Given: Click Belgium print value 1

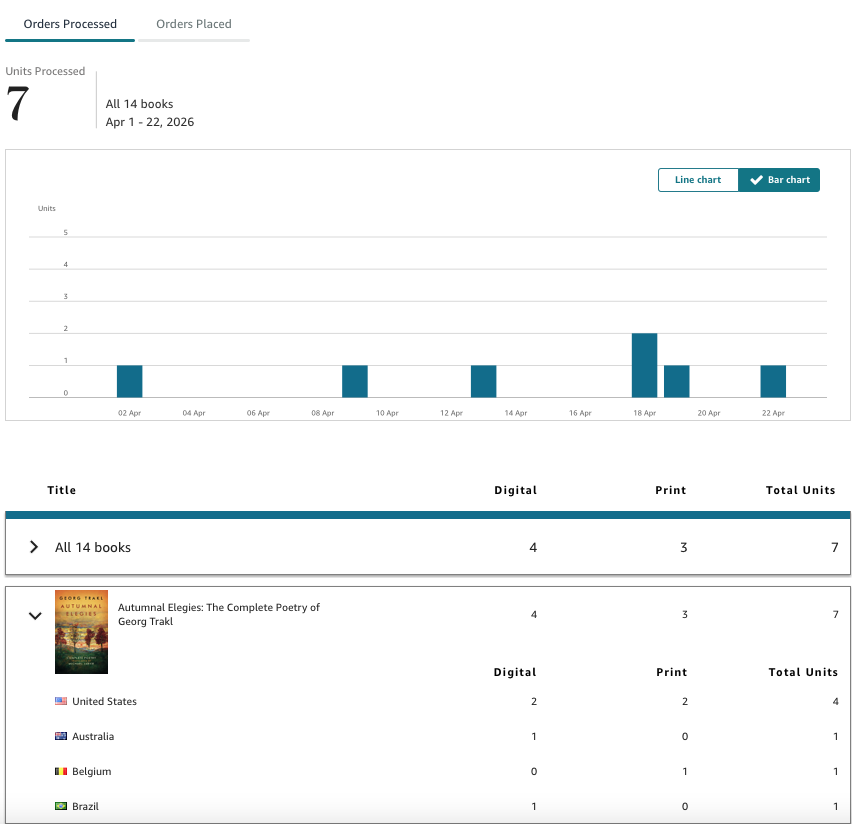Looking at the screenshot, I should click(x=685, y=771).
